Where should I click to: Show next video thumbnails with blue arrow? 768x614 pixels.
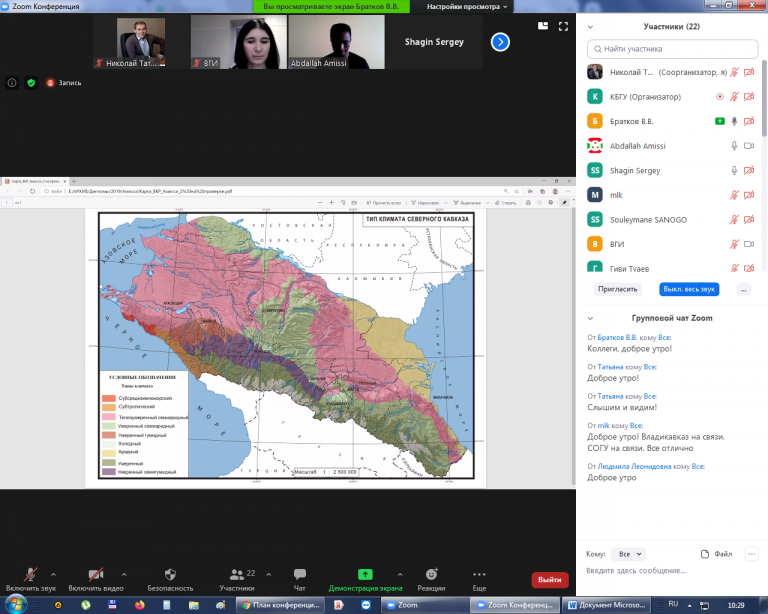(500, 42)
